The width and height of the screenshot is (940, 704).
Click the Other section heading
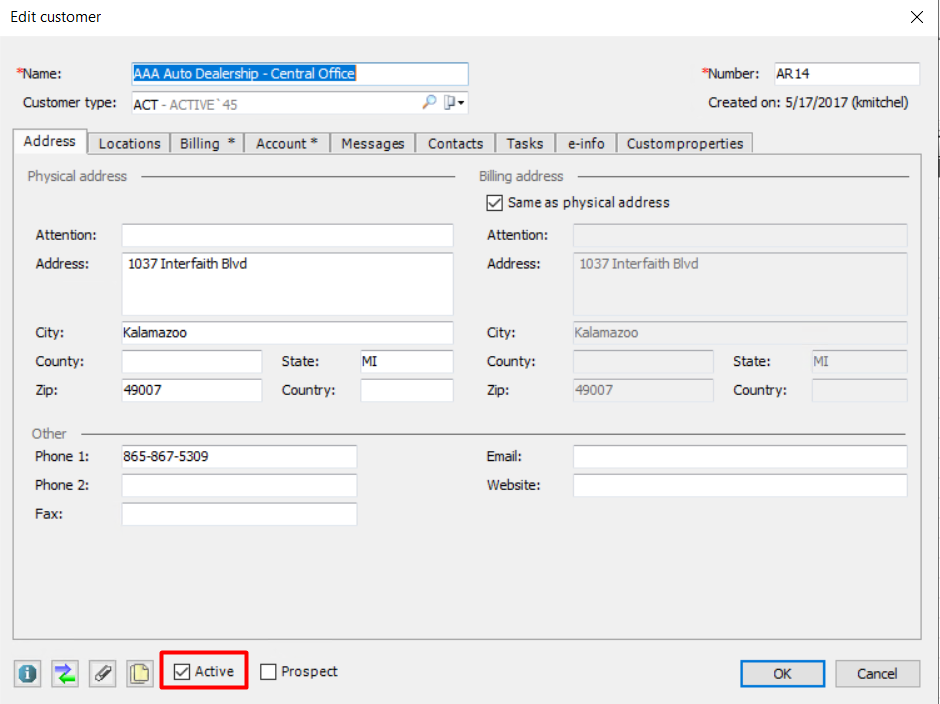click(49, 434)
